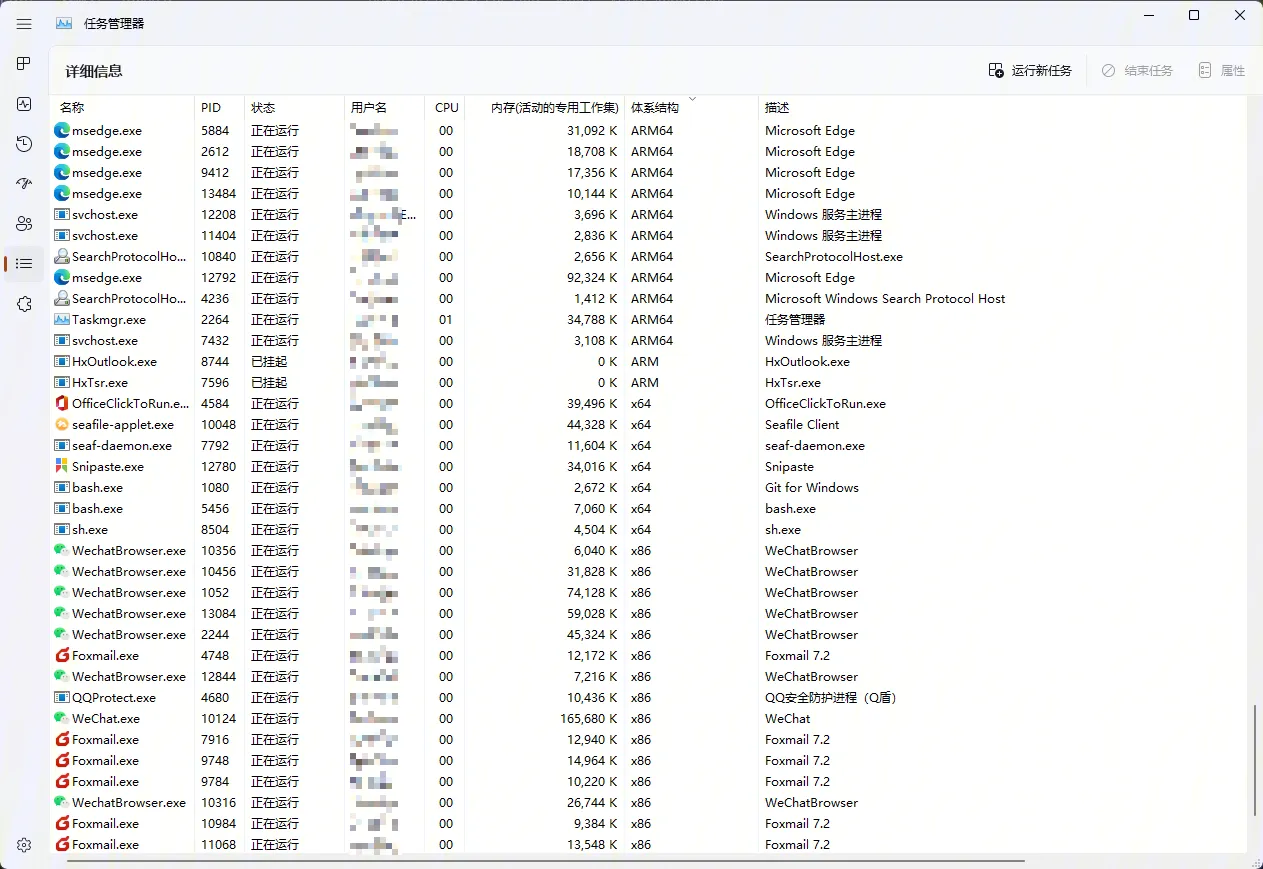The height and width of the screenshot is (869, 1263).
Task: Sort processes by the PID column header
Action: 211,108
